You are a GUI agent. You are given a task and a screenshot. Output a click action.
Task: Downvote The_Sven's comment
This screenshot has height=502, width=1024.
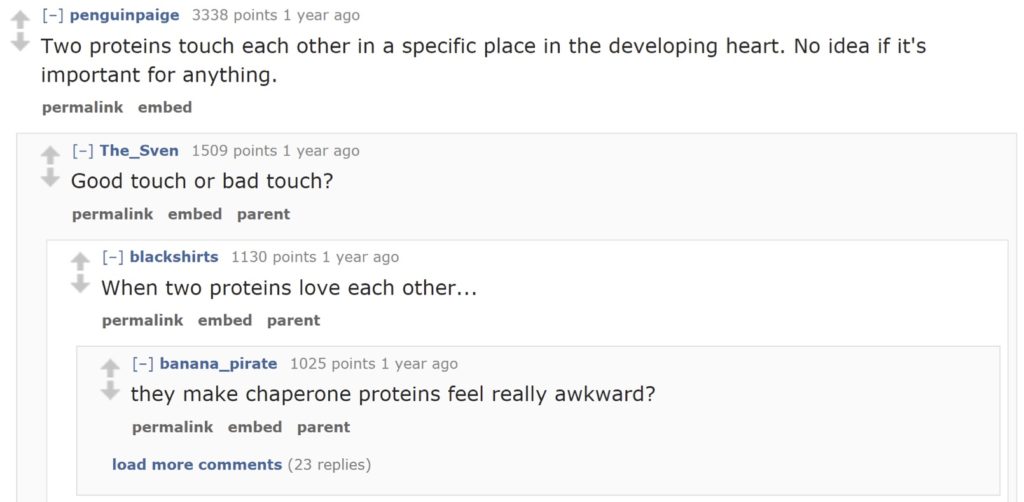50,177
